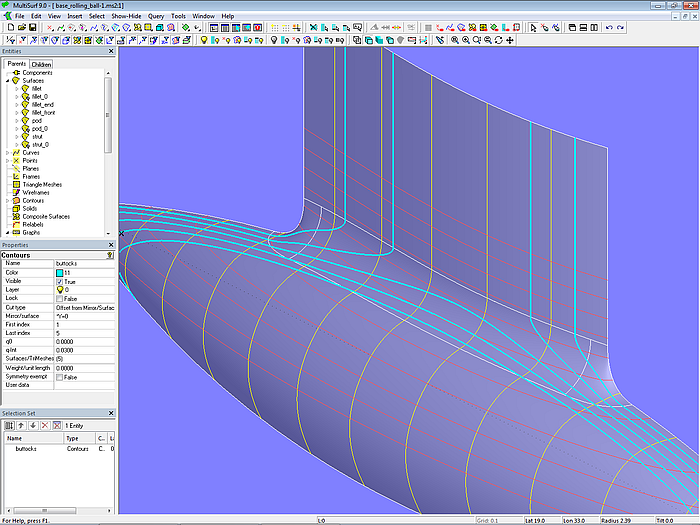The image size is (700, 525).
Task: Click the first light bulb show icon
Action: [204, 40]
